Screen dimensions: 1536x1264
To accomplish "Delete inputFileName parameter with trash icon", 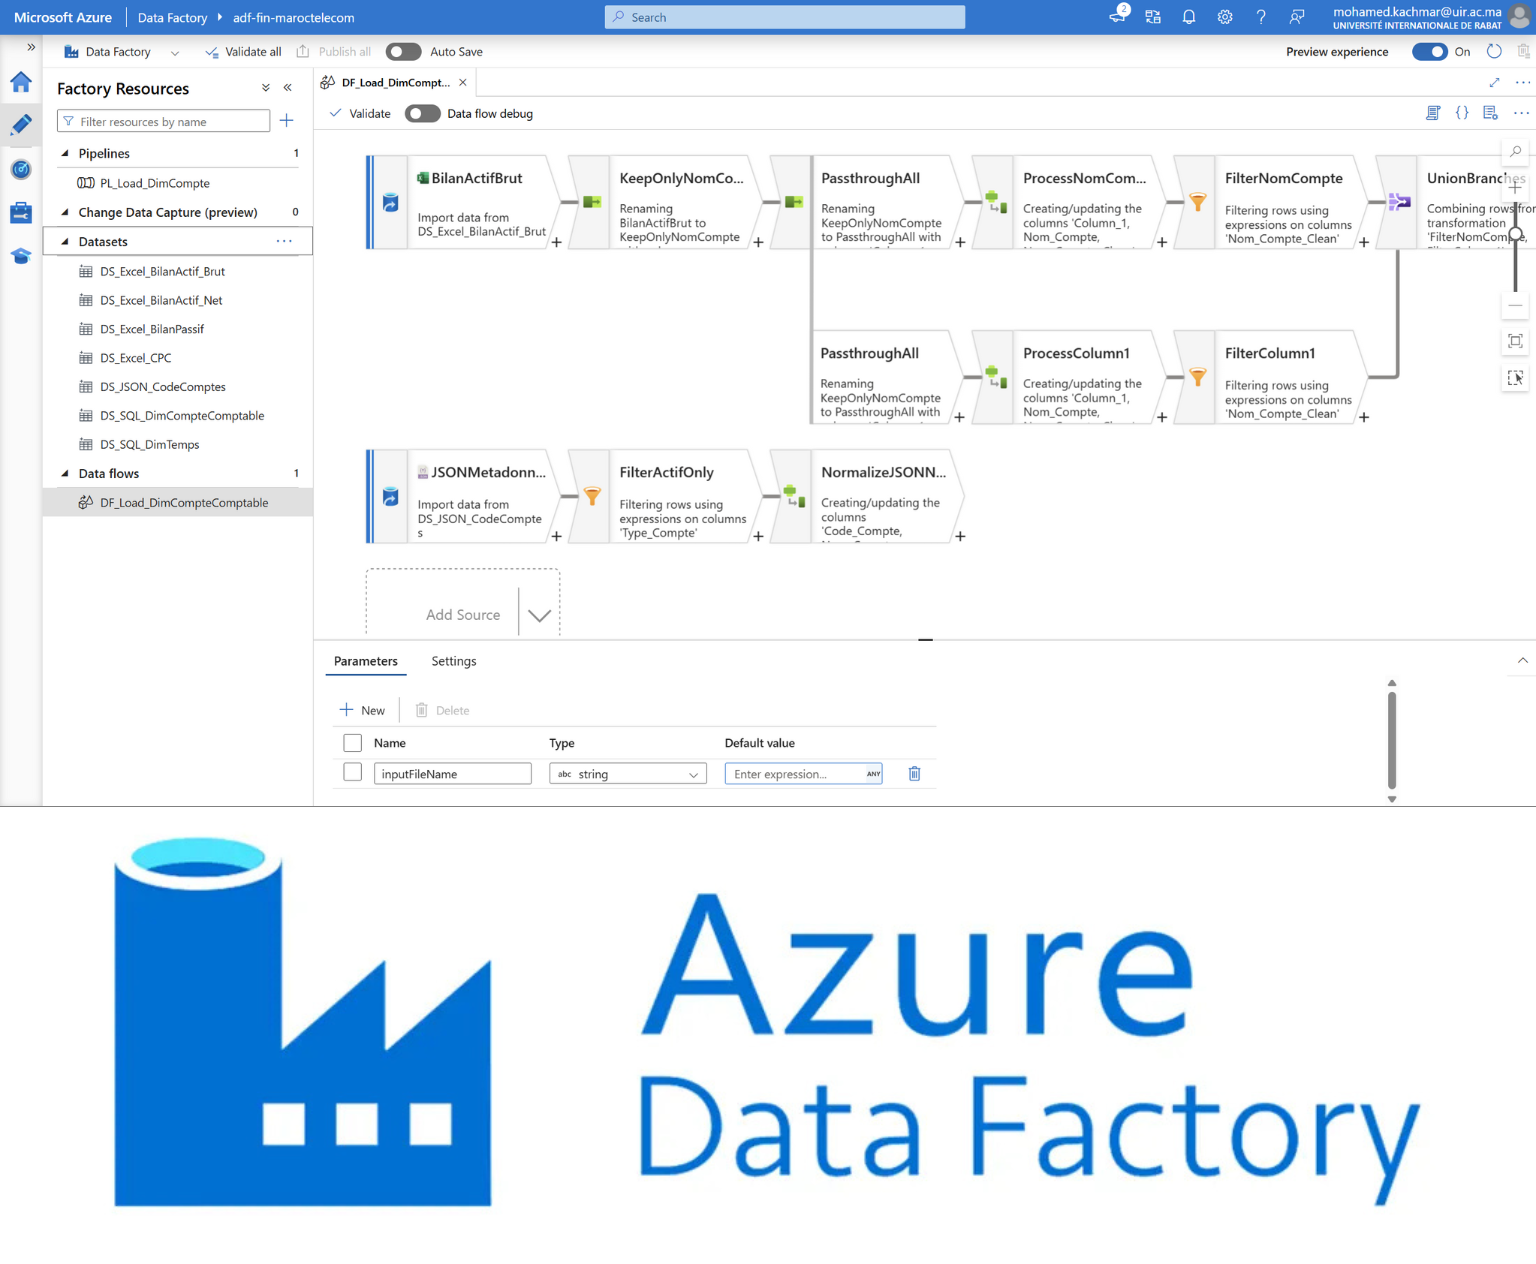I will [x=914, y=773].
